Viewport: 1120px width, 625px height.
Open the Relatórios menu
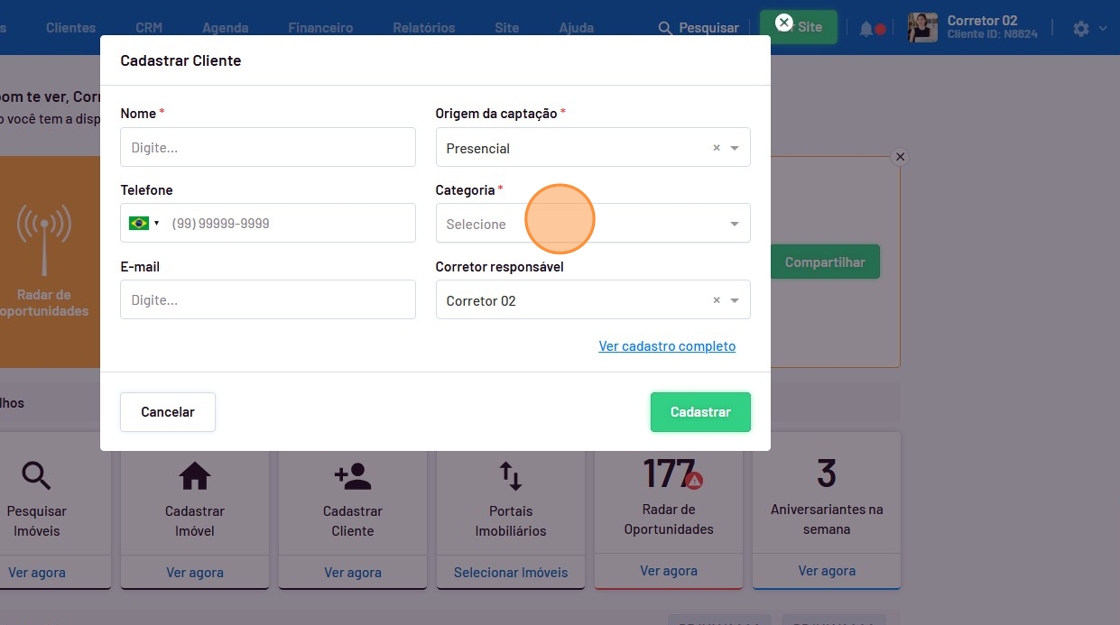(423, 28)
